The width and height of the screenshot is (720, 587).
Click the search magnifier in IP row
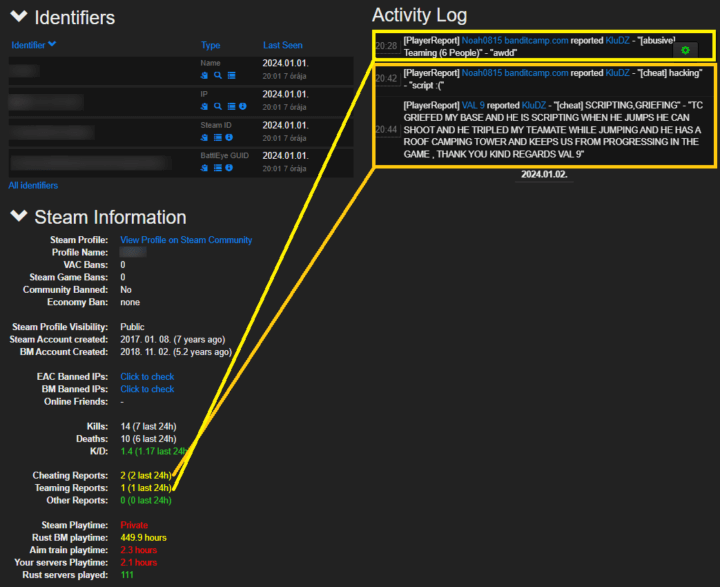tap(218, 107)
